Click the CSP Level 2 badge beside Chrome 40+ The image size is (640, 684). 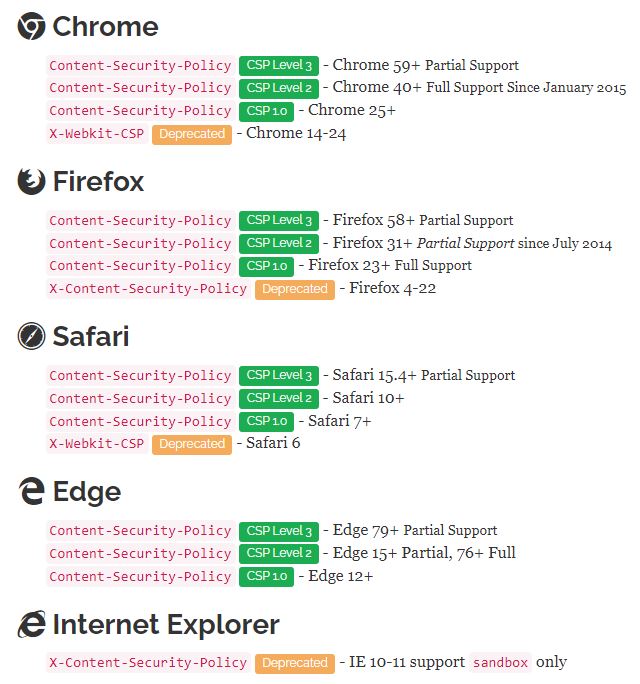[x=279, y=88]
